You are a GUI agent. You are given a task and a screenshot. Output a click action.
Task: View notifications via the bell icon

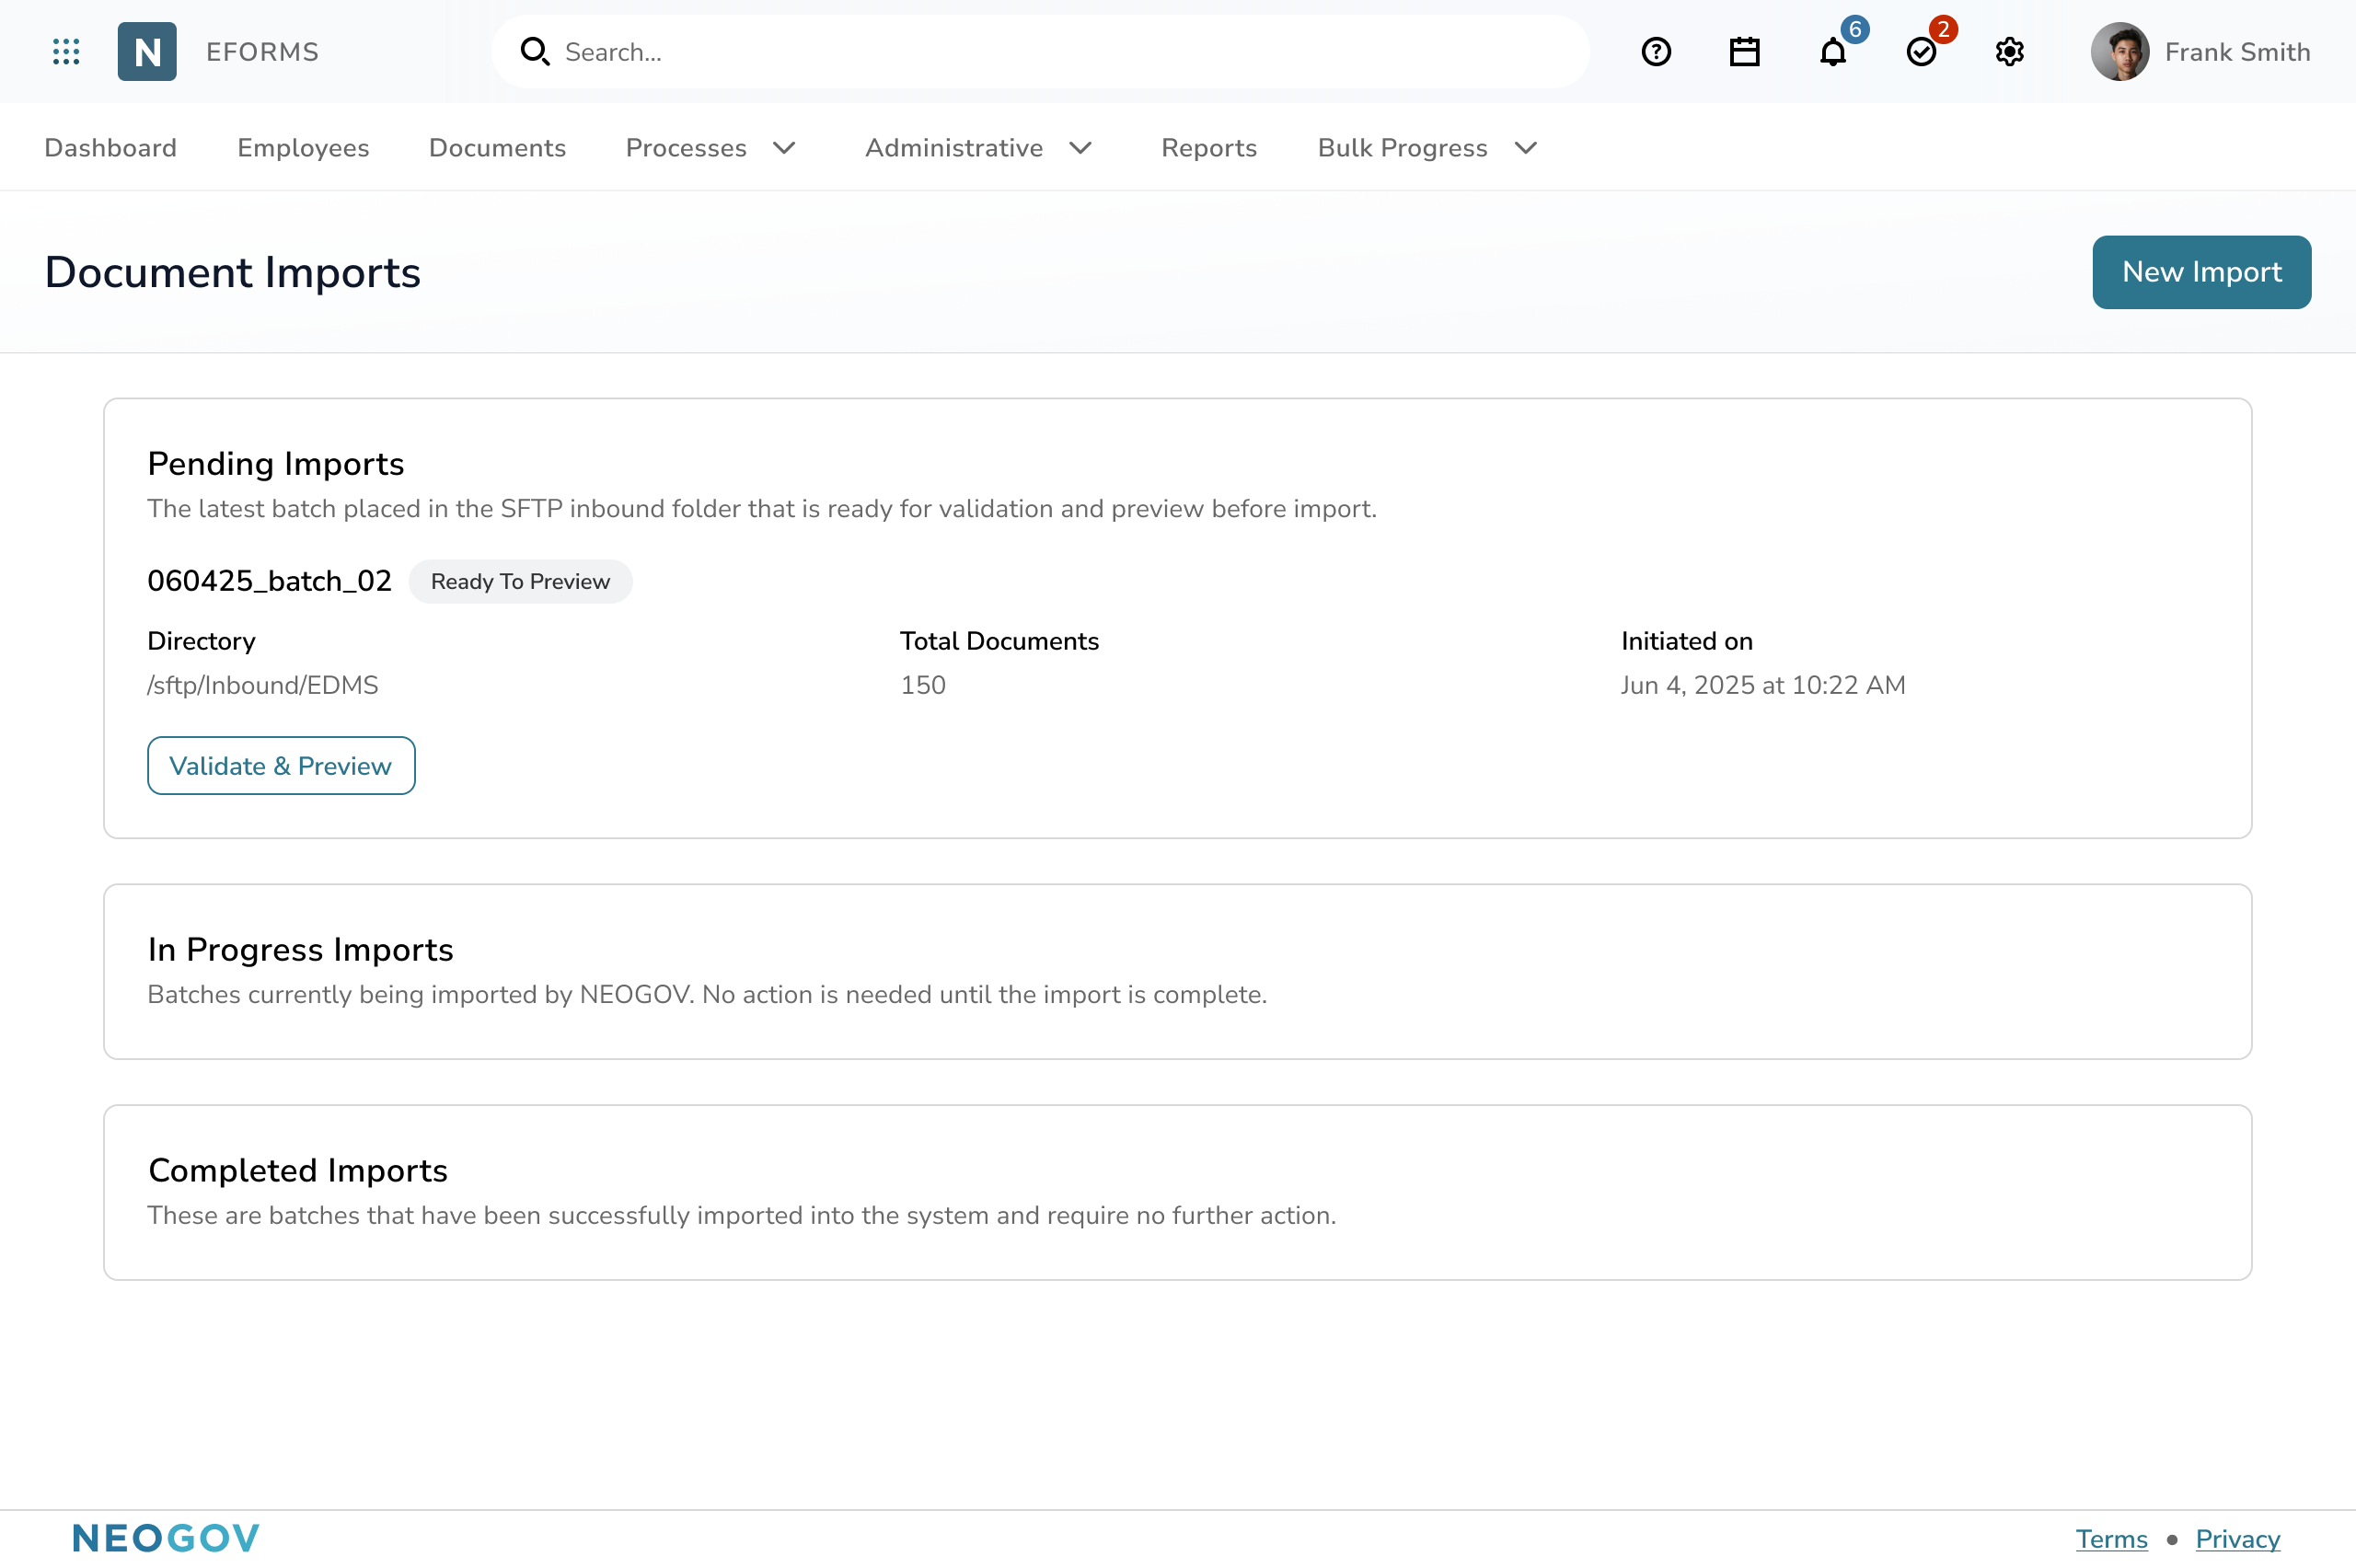[x=1832, y=53]
